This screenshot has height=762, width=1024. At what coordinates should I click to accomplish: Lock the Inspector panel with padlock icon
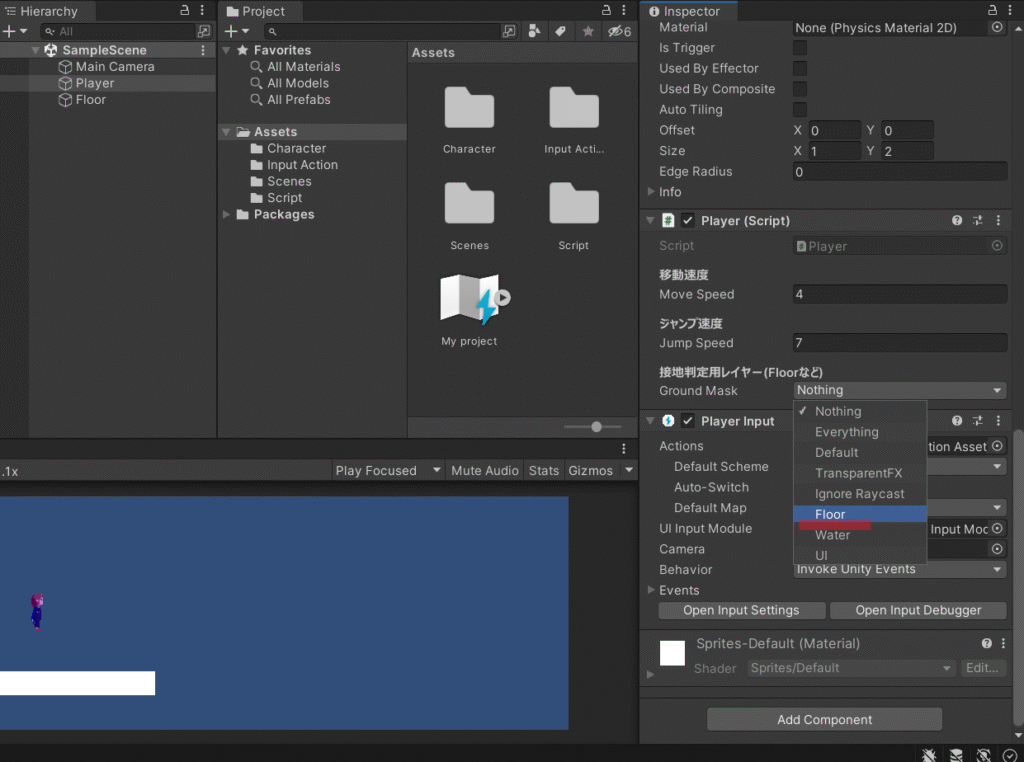(991, 10)
